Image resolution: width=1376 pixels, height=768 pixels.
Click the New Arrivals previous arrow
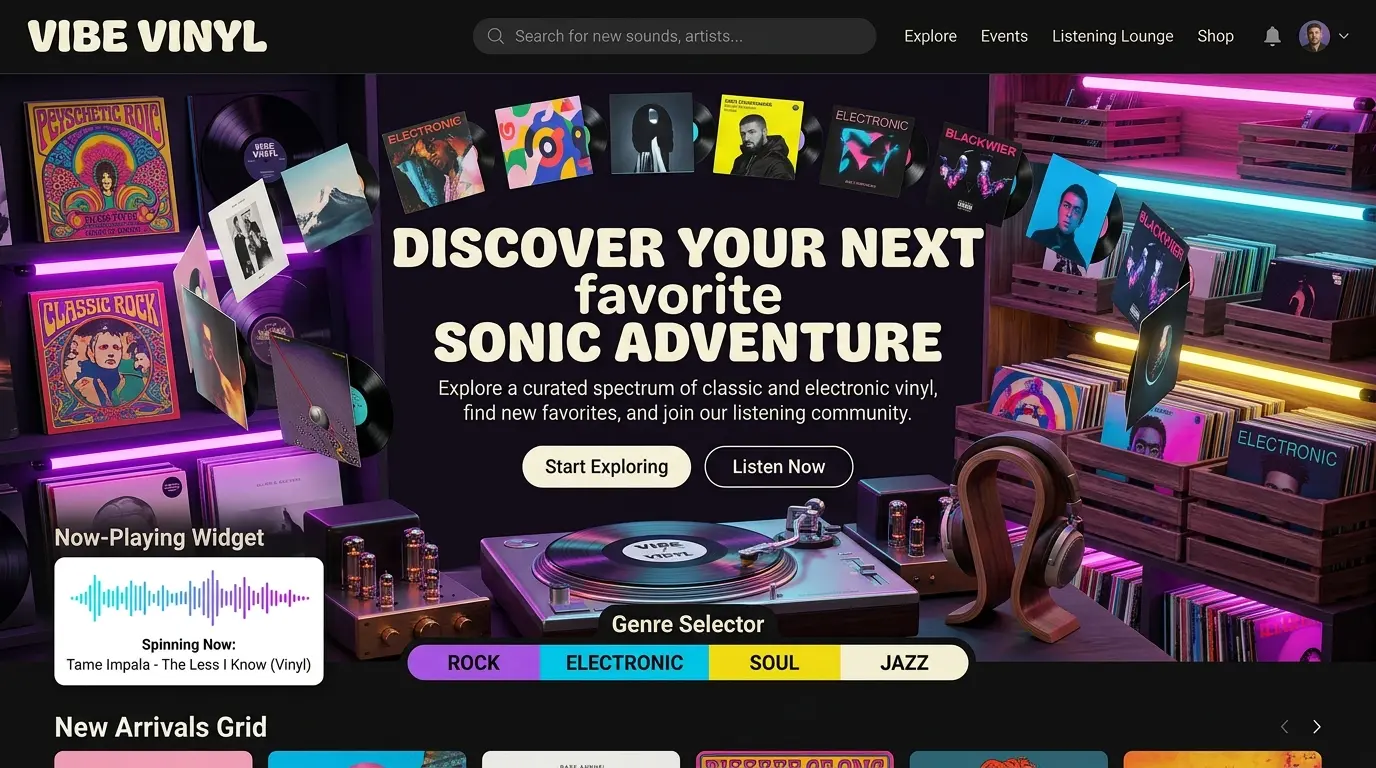1285,727
